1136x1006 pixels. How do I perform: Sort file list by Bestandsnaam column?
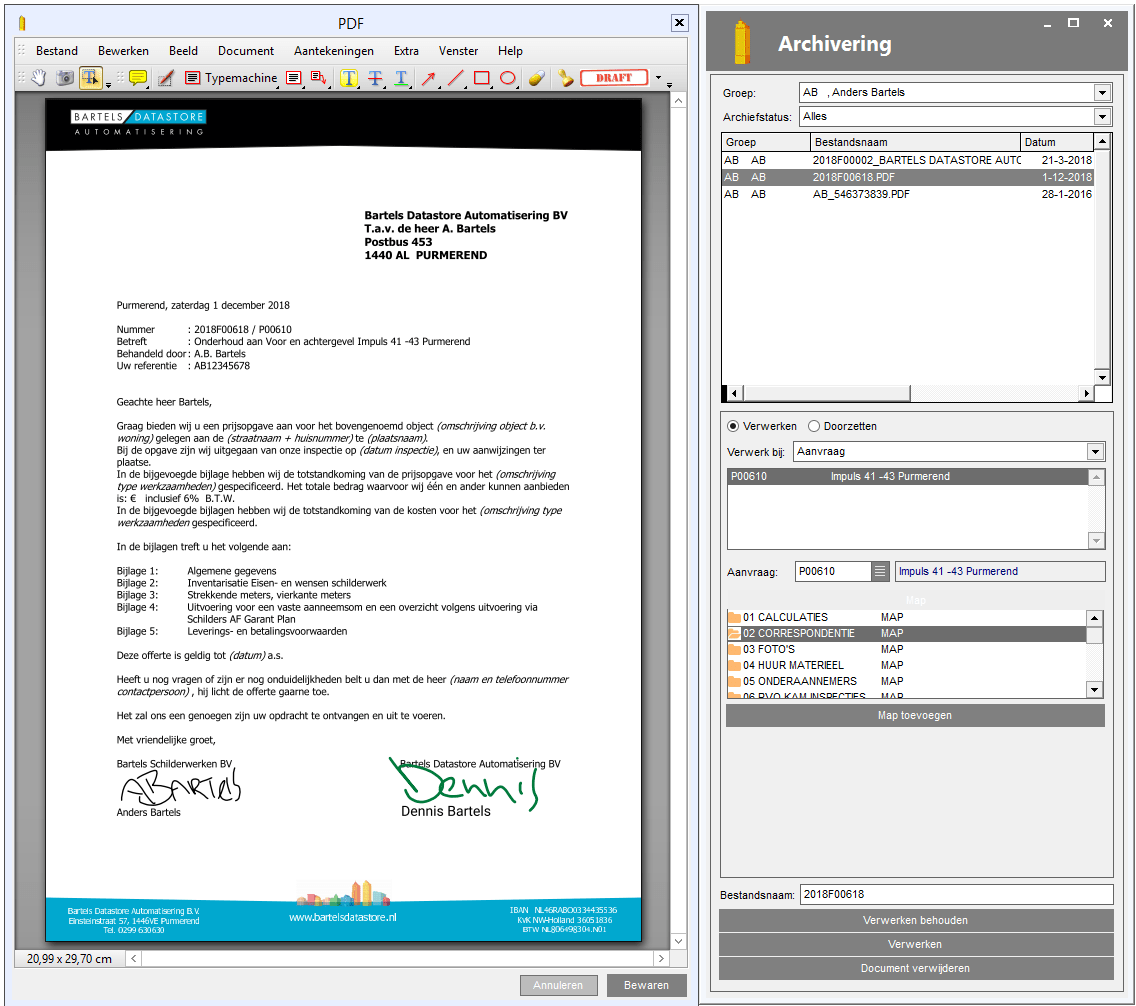(x=915, y=142)
